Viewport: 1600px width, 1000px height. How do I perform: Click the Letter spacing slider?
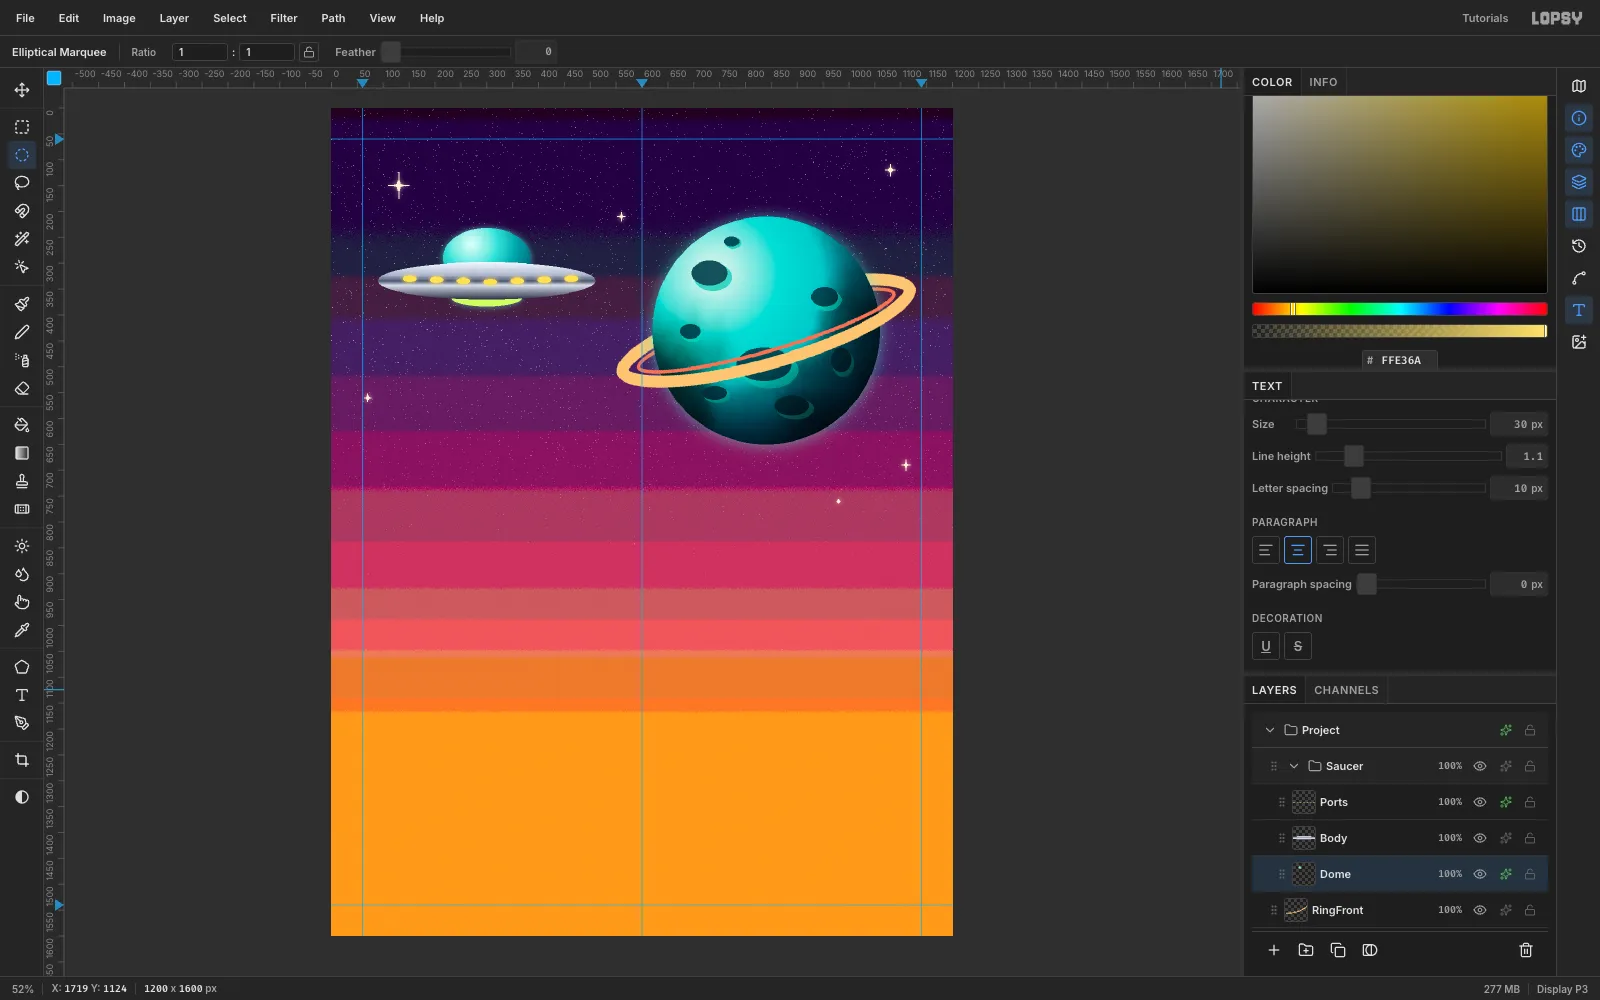(x=1409, y=488)
